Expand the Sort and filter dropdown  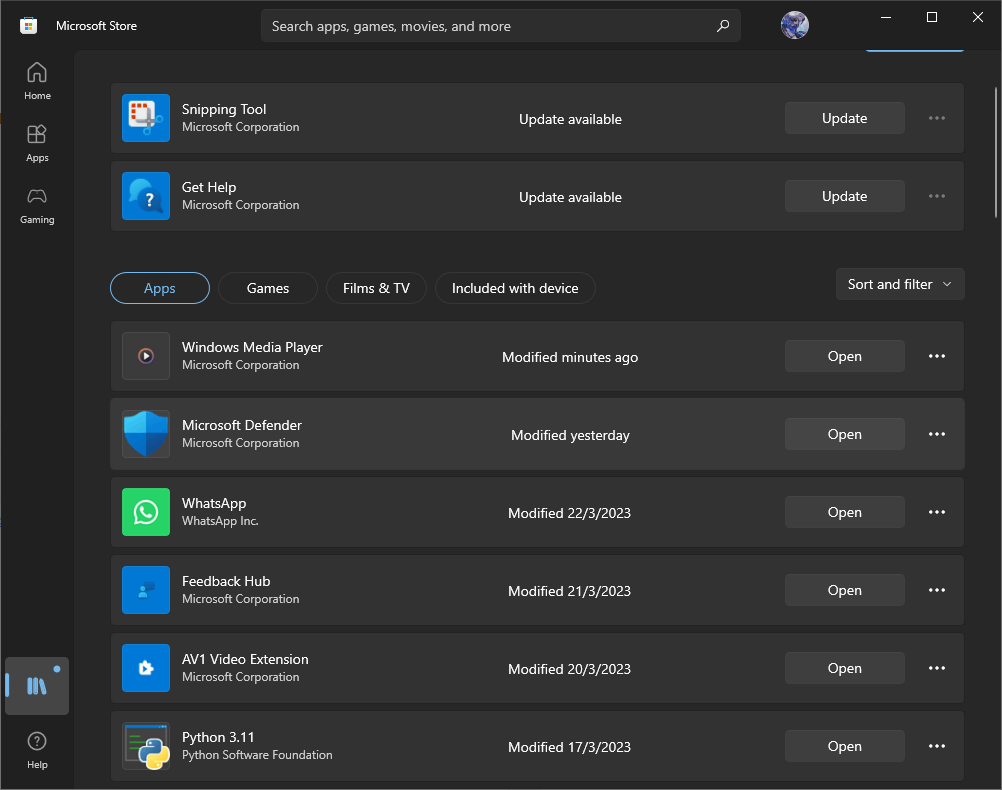coord(900,284)
